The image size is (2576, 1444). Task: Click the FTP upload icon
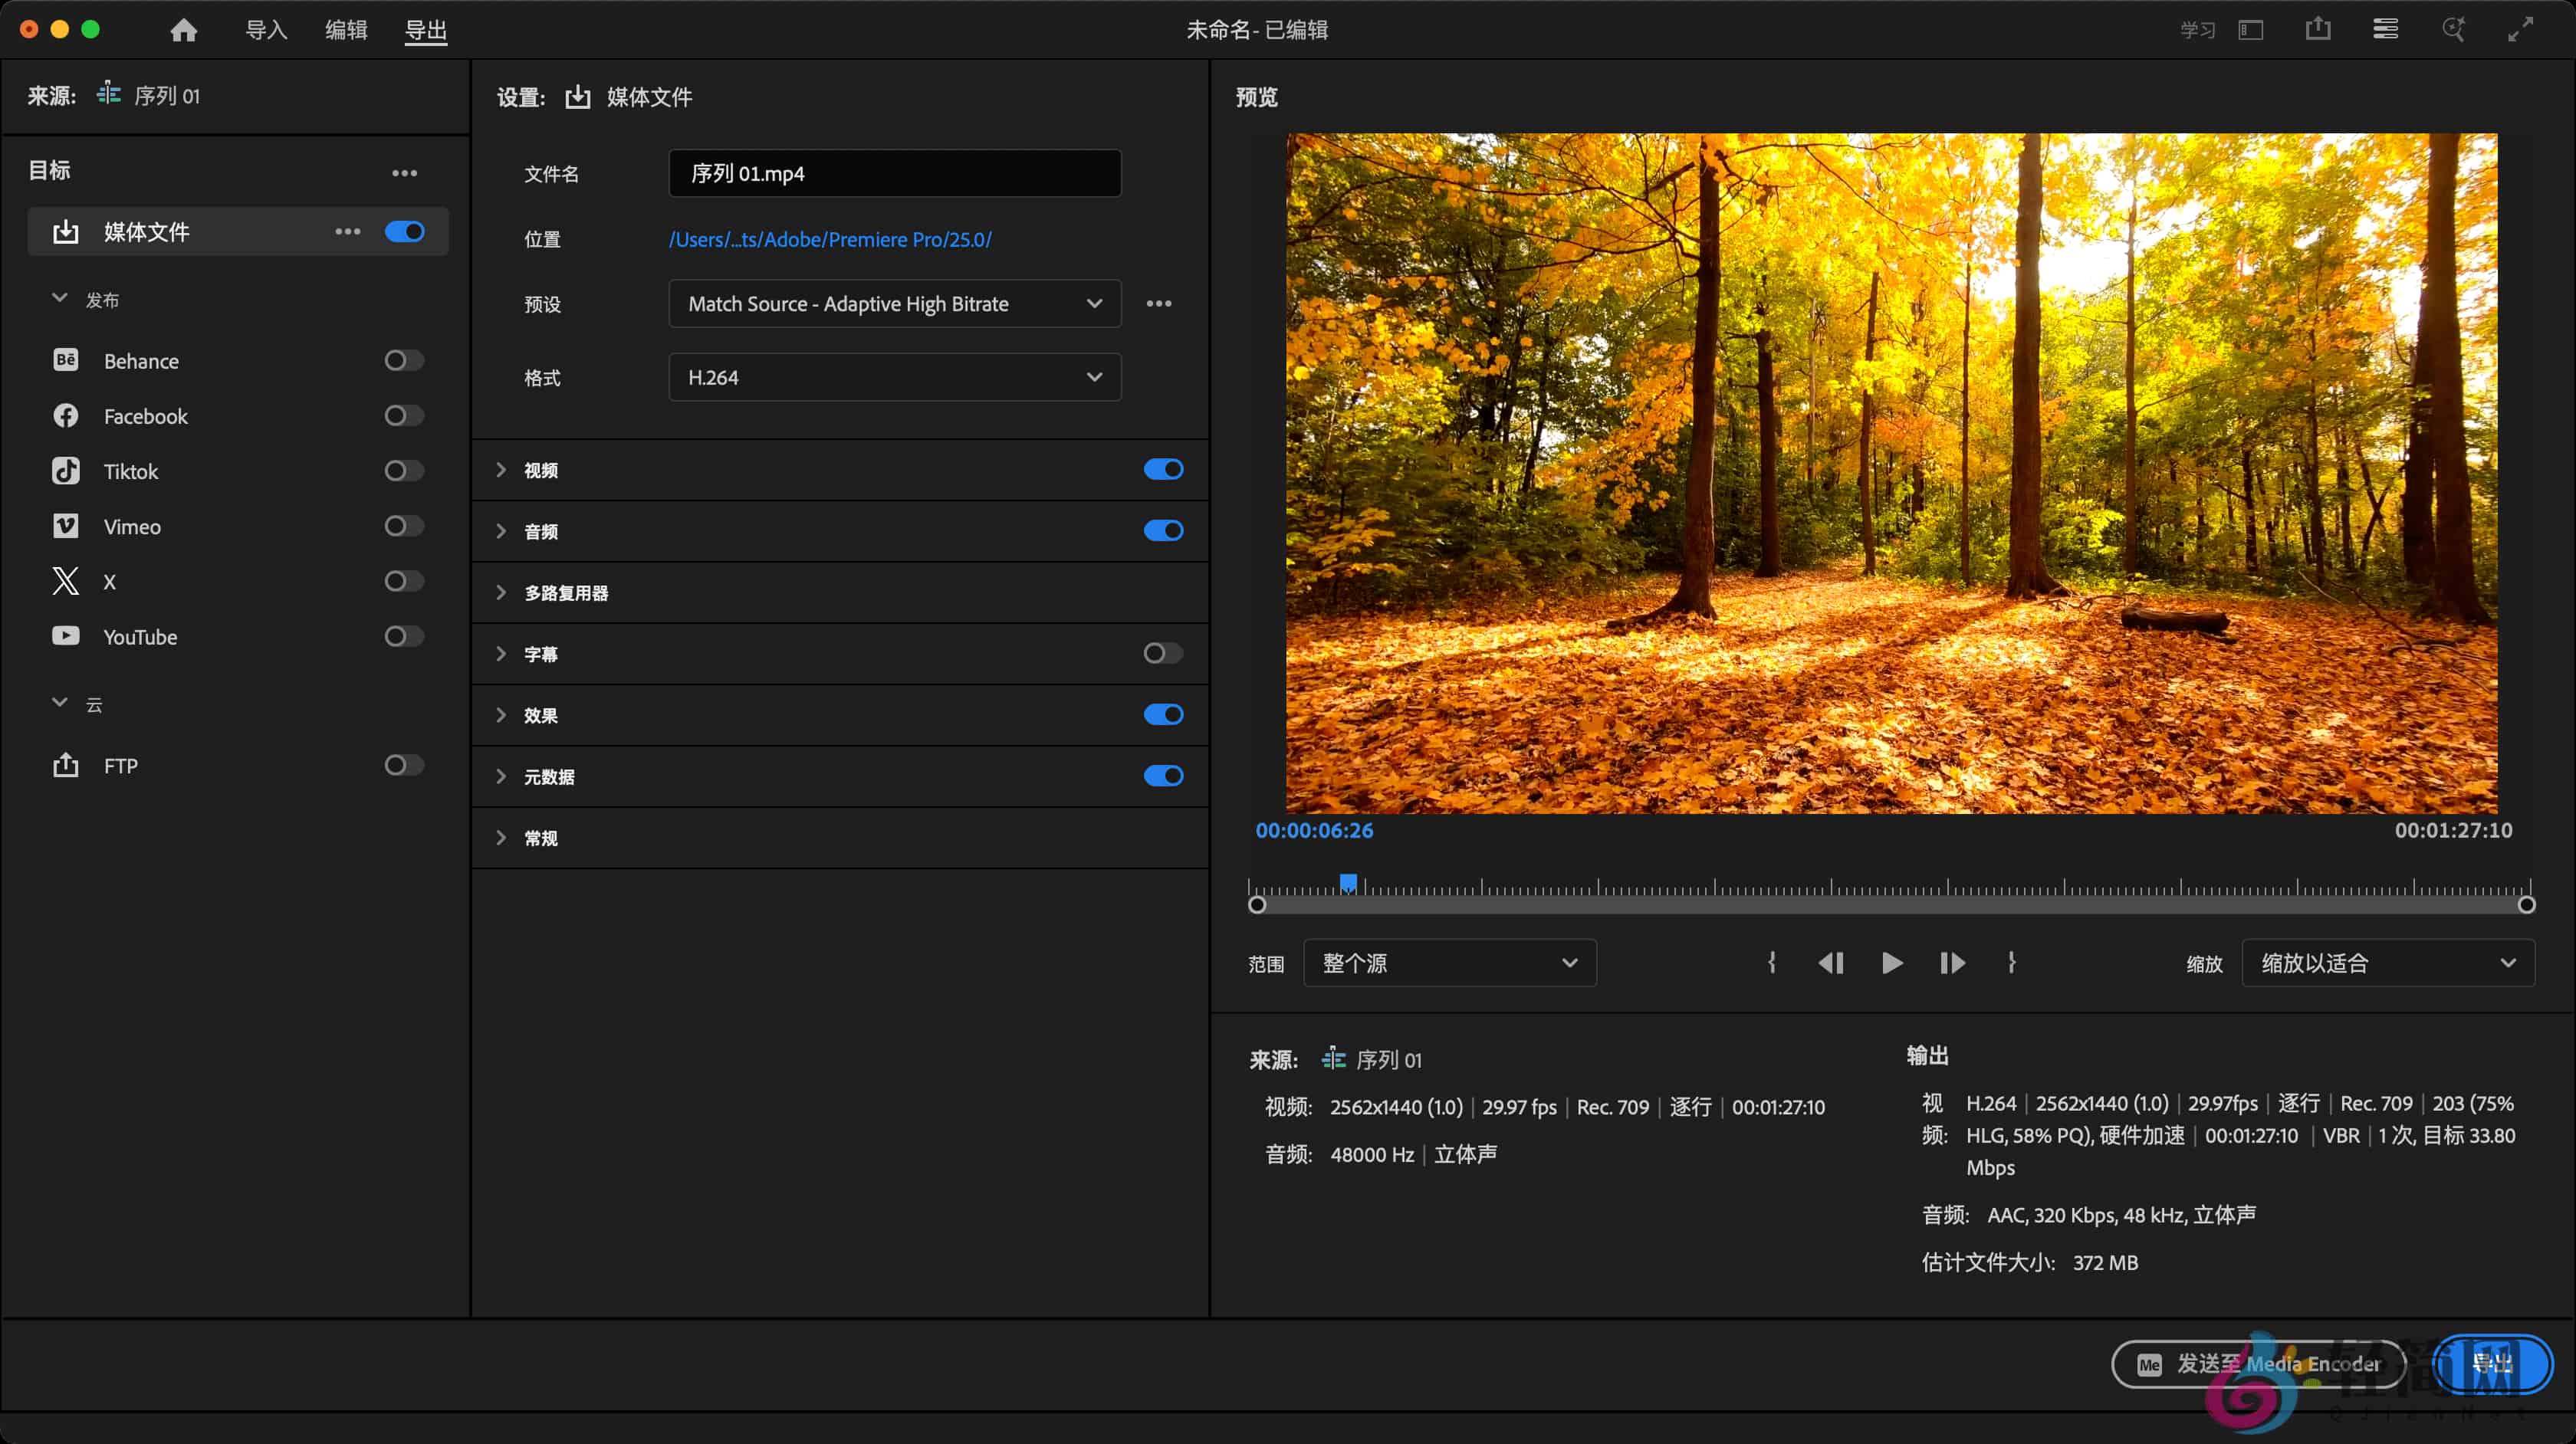(65, 765)
